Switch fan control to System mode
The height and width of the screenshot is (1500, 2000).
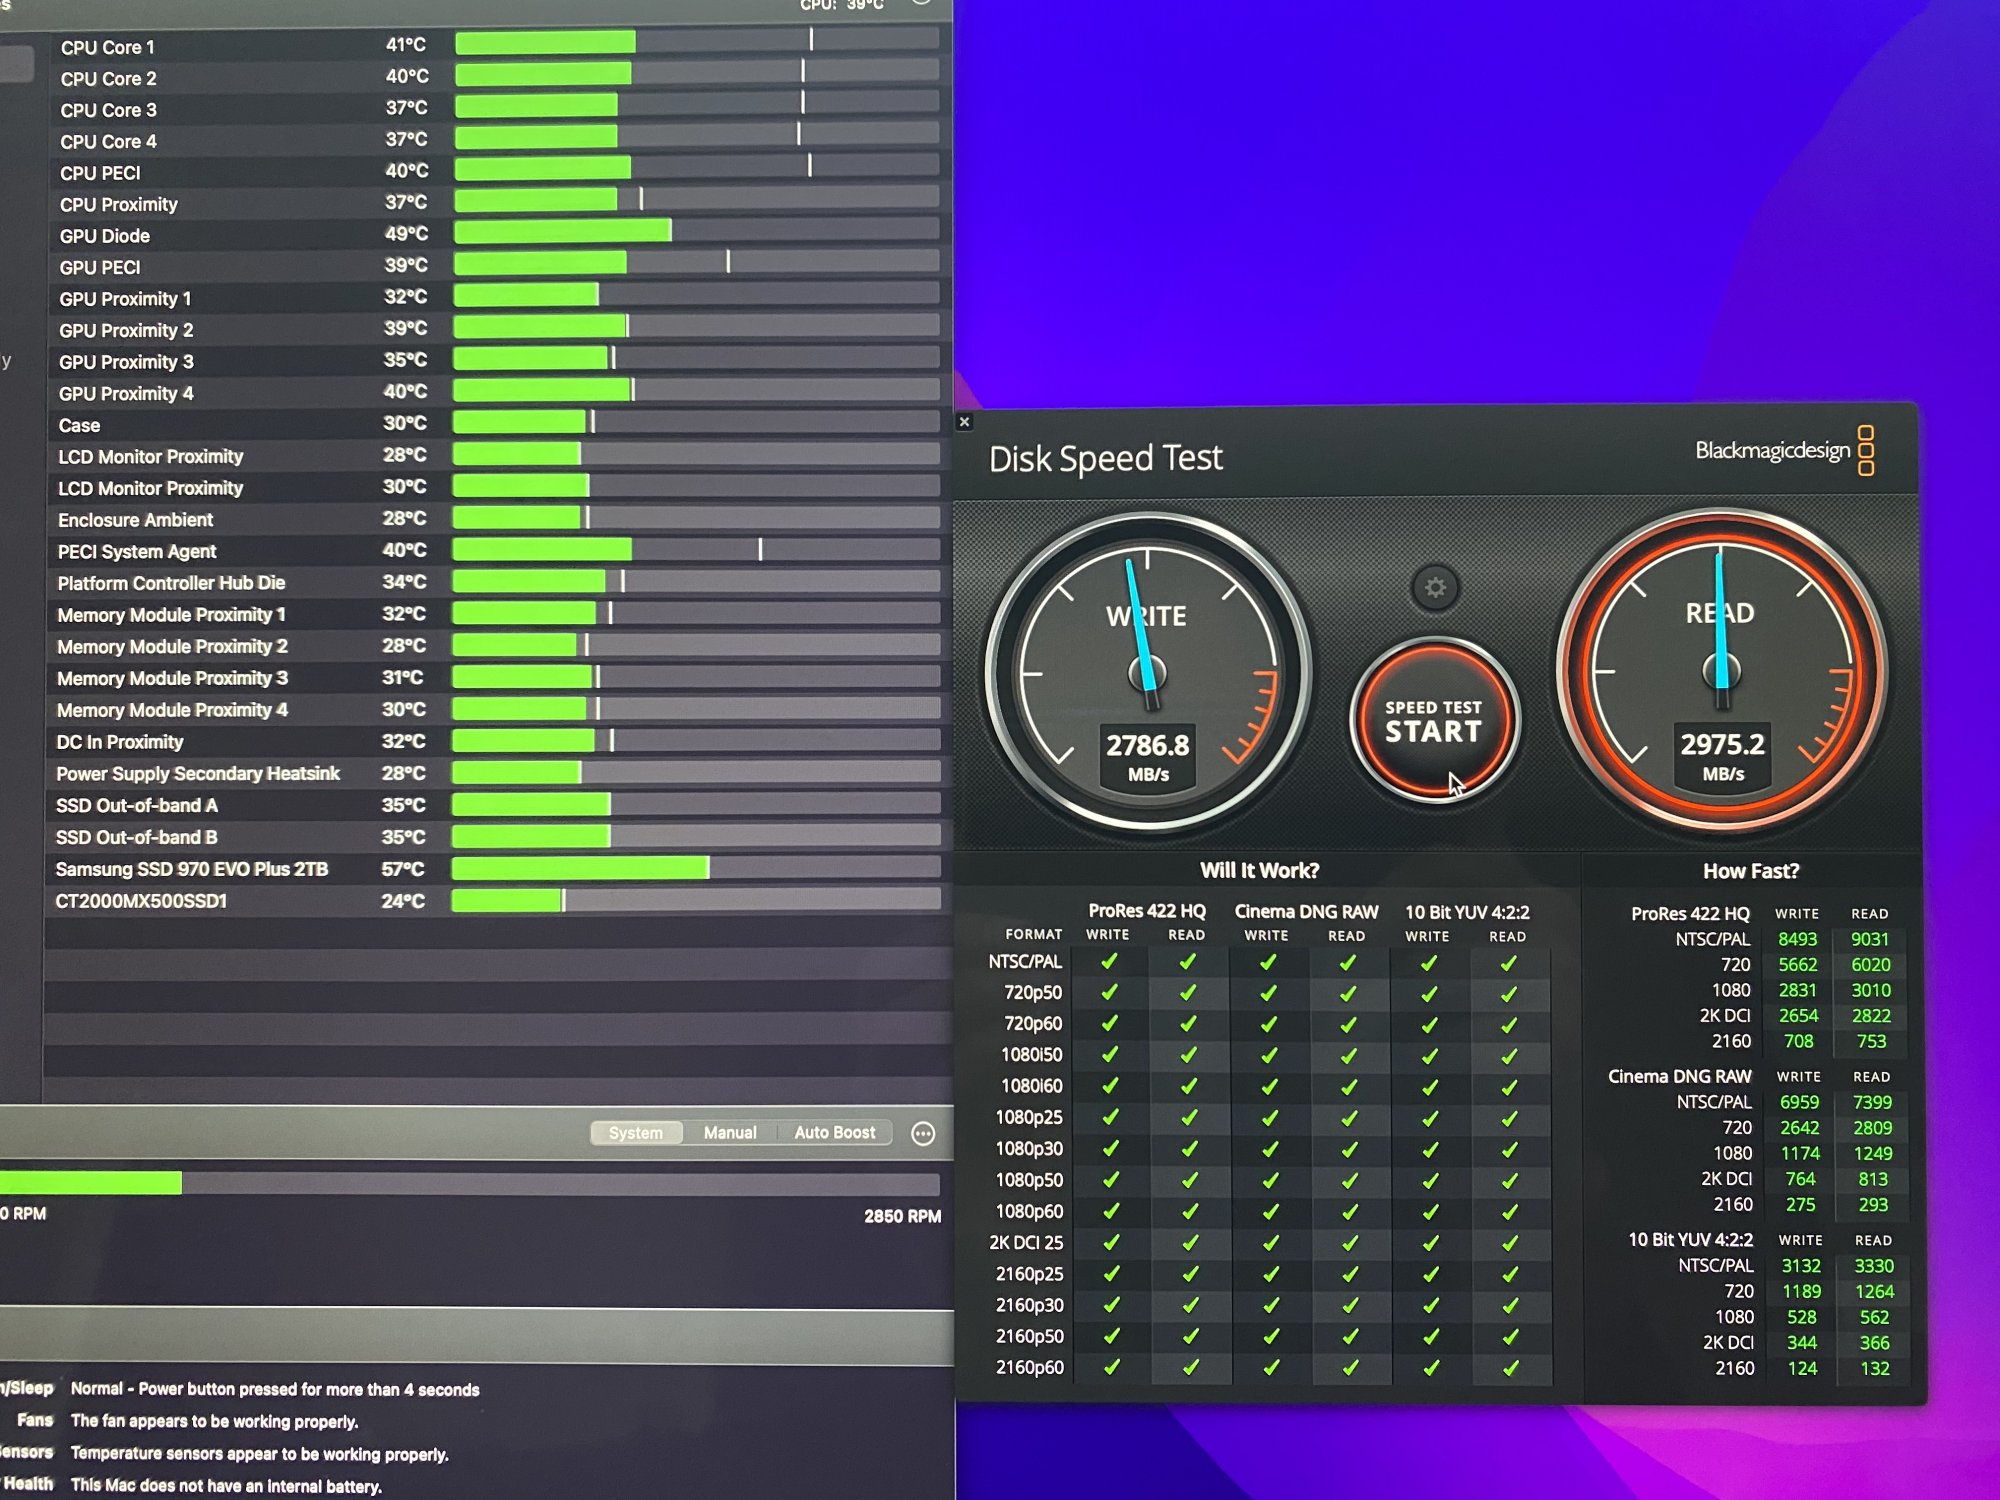pos(635,1132)
